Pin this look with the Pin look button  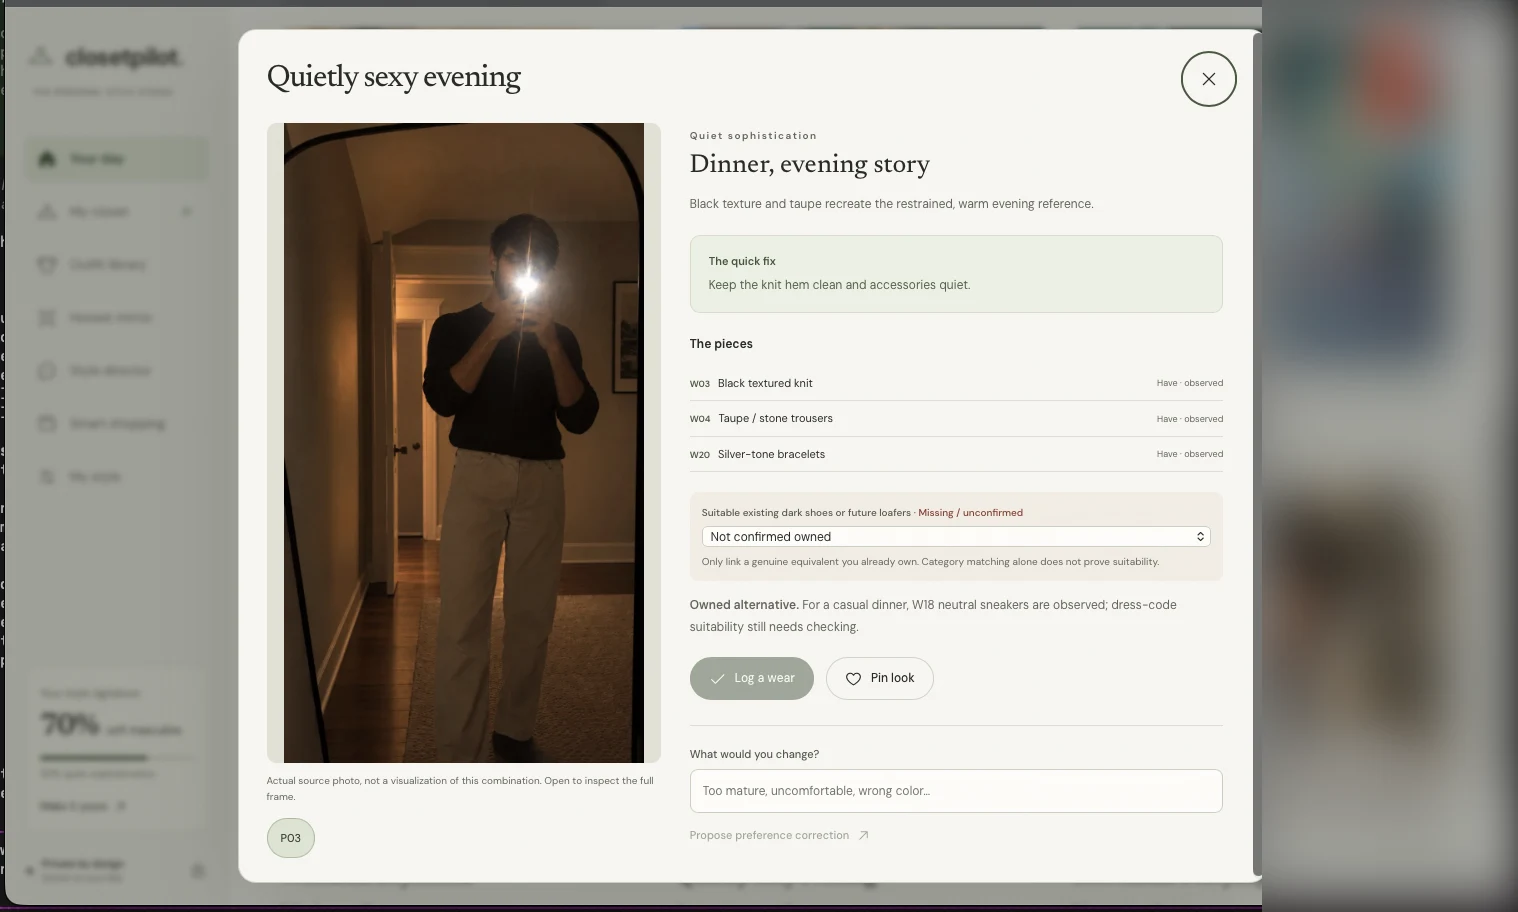880,678
